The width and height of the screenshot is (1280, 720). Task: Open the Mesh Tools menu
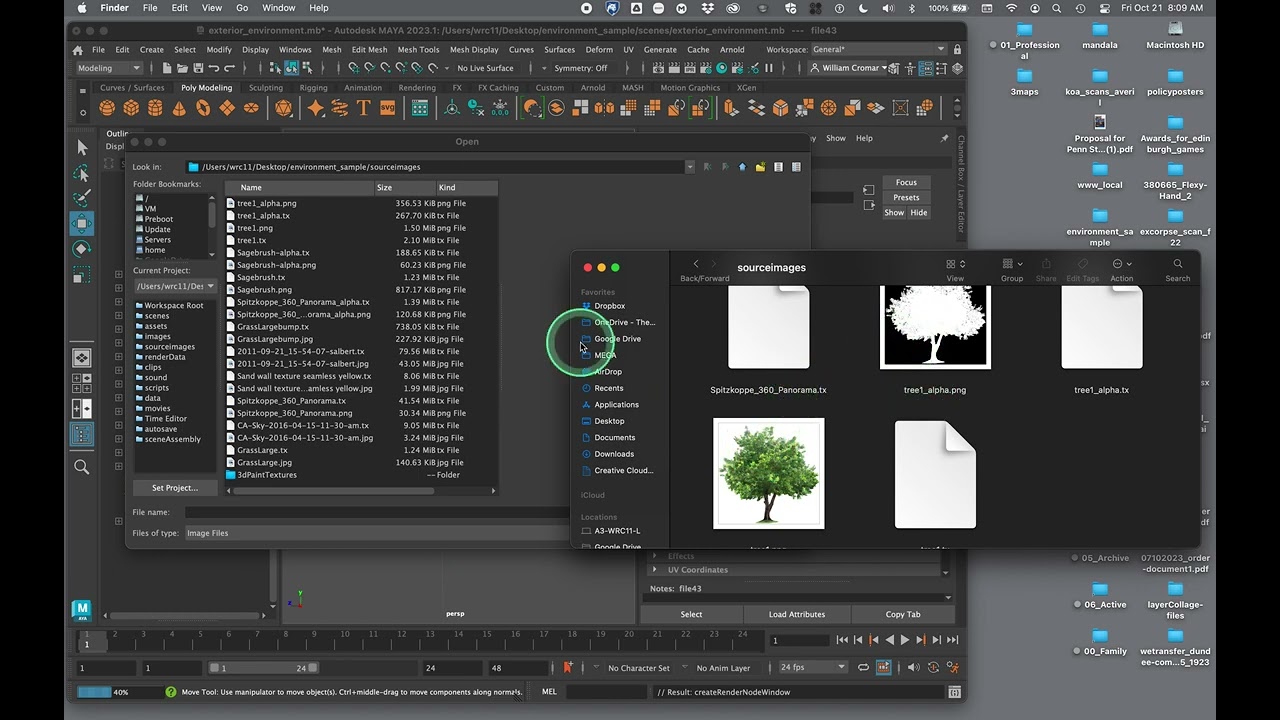point(418,49)
